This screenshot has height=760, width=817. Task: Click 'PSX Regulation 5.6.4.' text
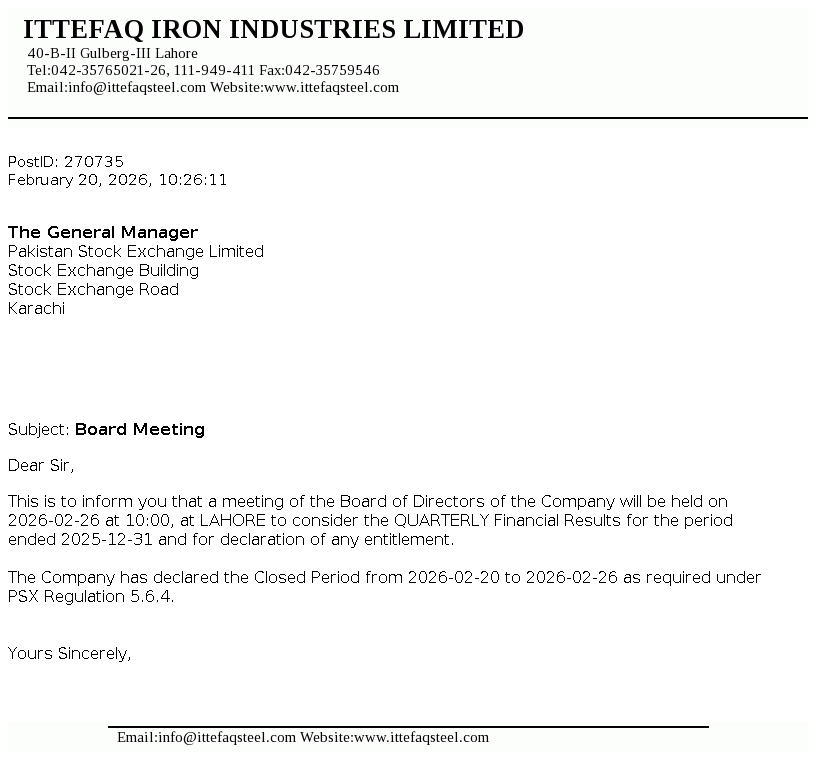click(x=90, y=596)
